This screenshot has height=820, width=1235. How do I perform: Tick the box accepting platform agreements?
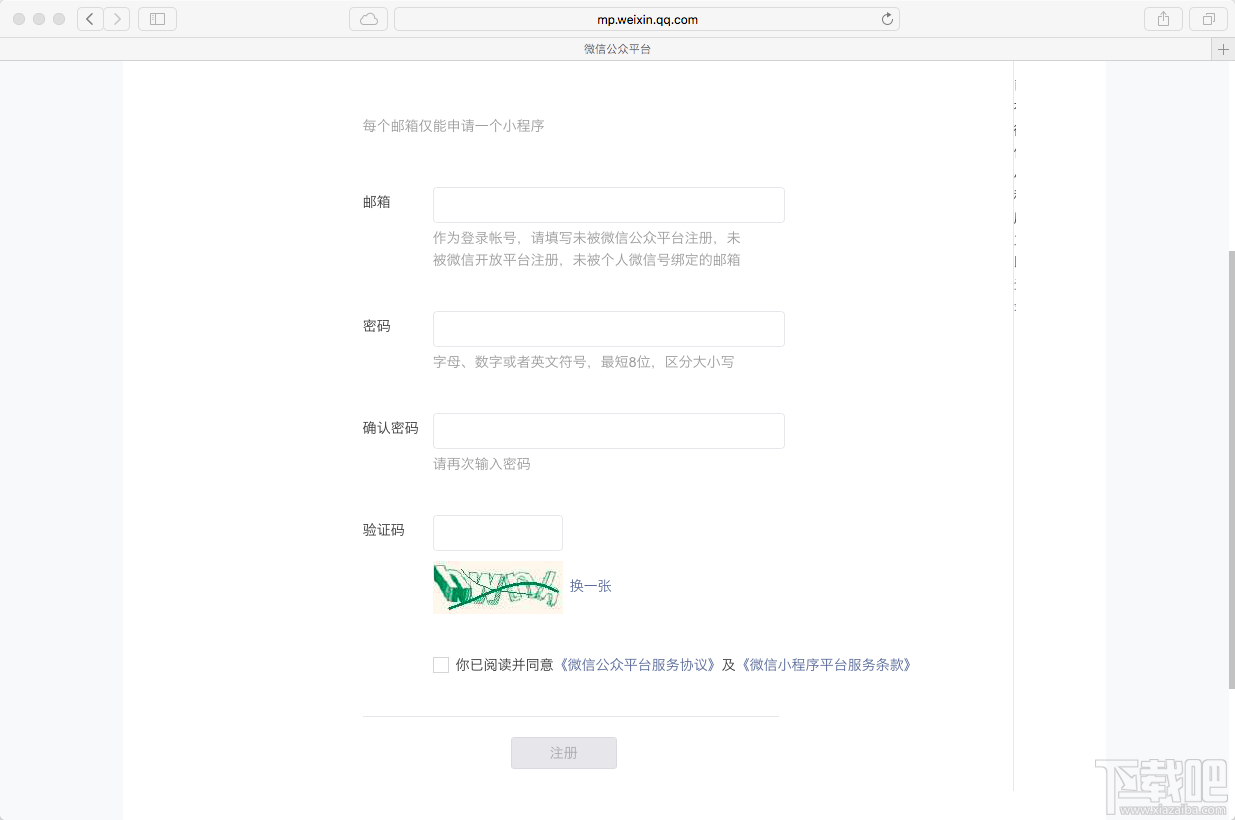point(440,664)
